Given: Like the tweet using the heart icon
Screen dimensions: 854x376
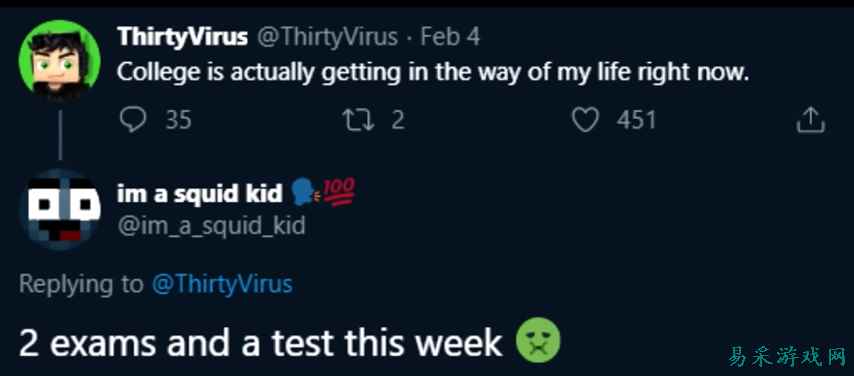Looking at the screenshot, I should click(585, 120).
